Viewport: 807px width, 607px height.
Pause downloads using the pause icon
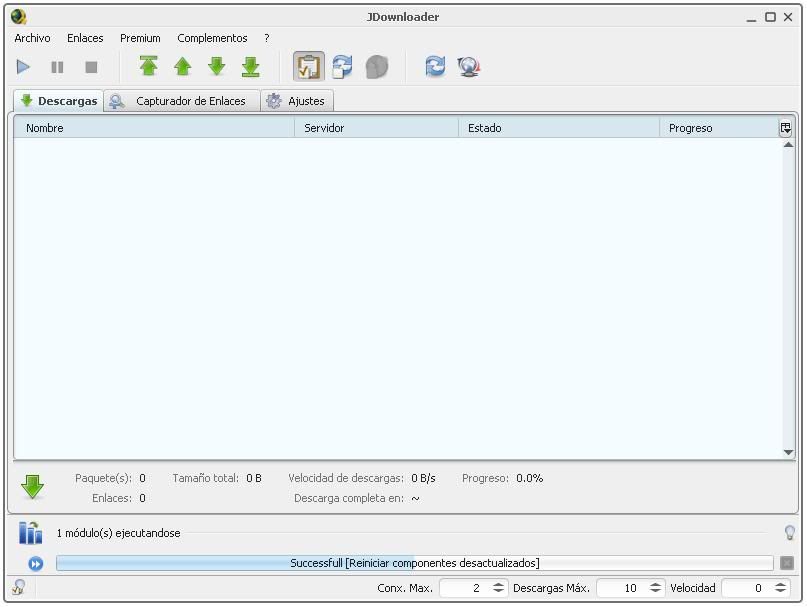point(58,67)
